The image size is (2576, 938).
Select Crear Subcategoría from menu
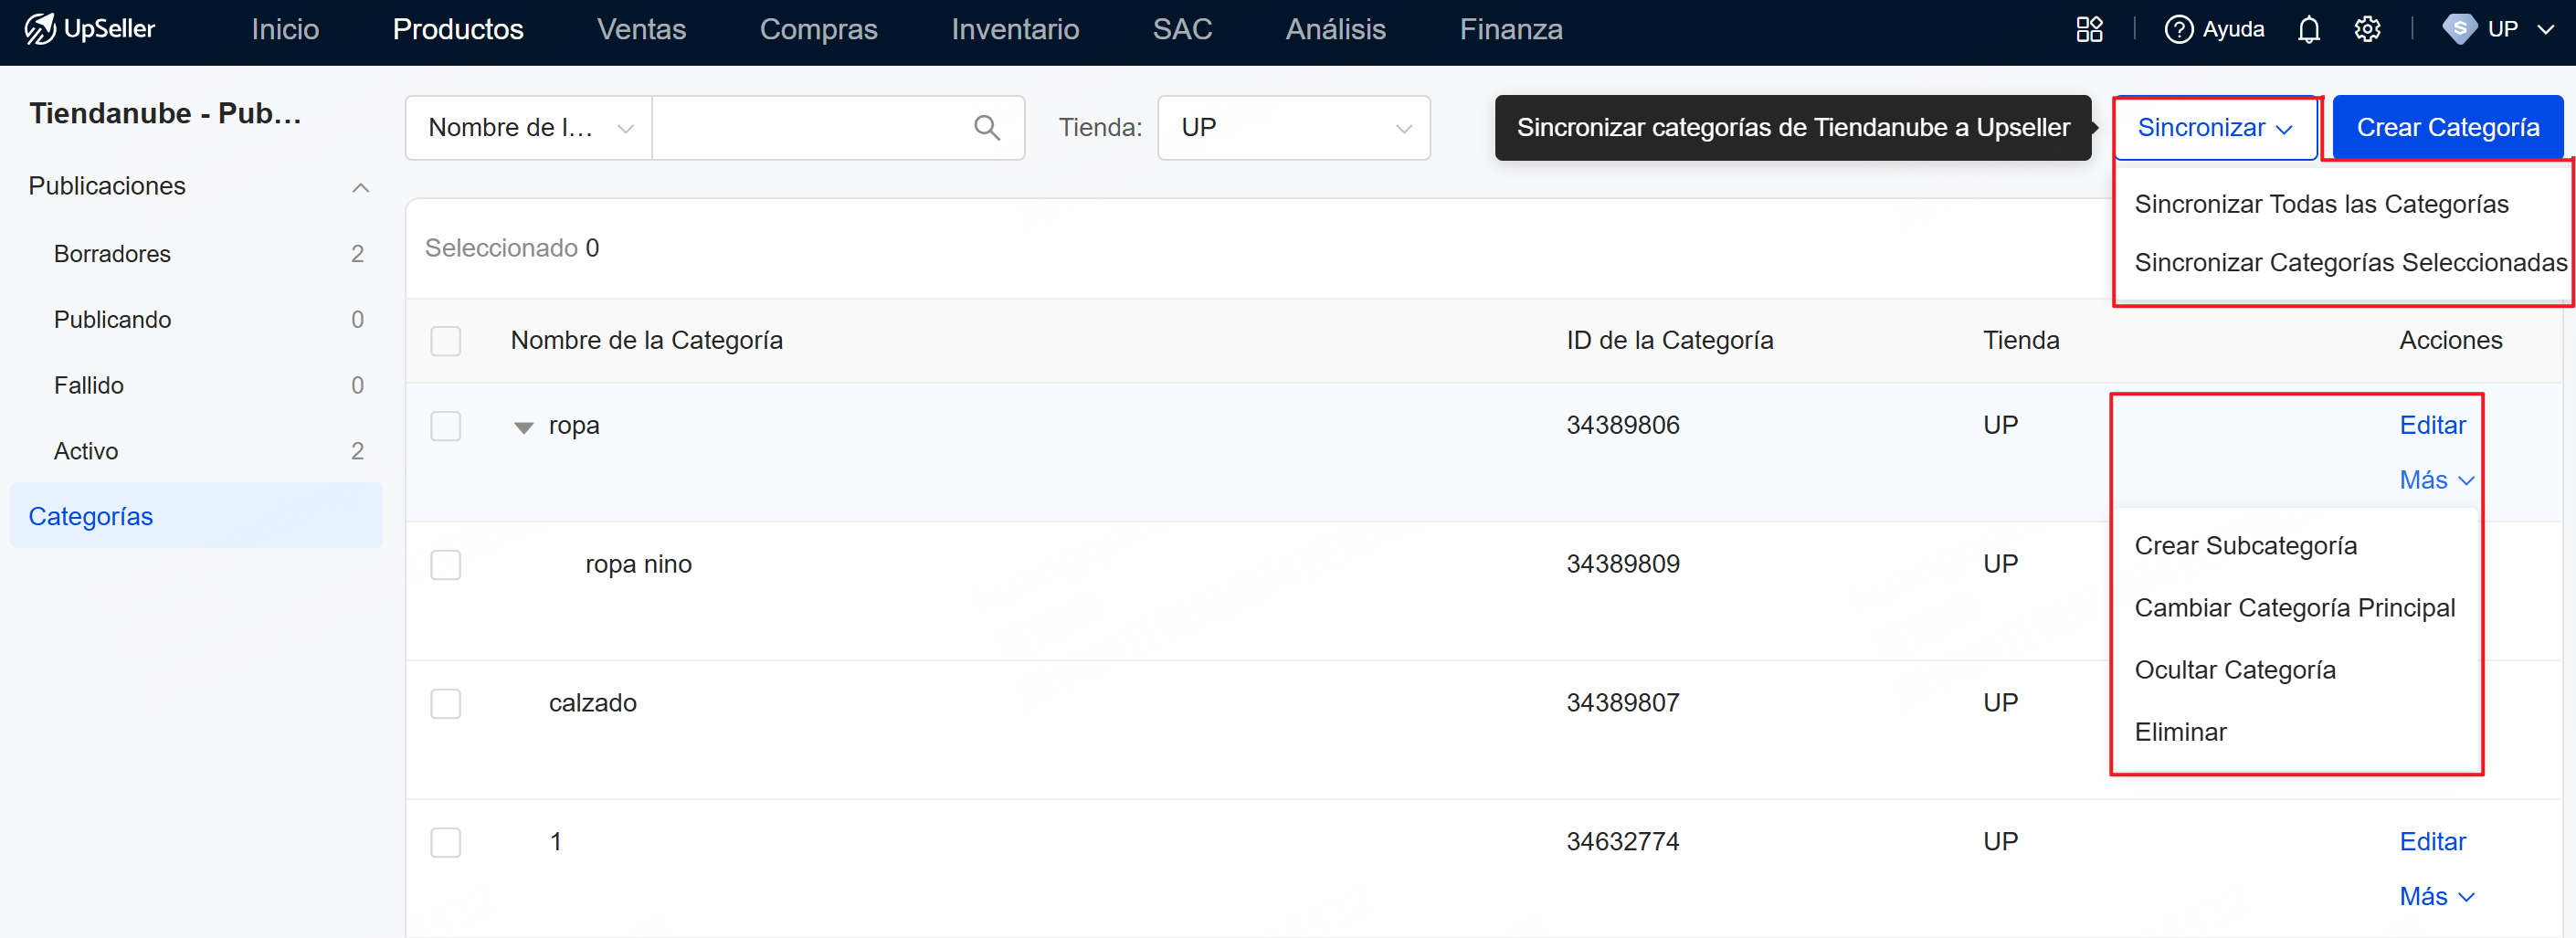(2245, 546)
